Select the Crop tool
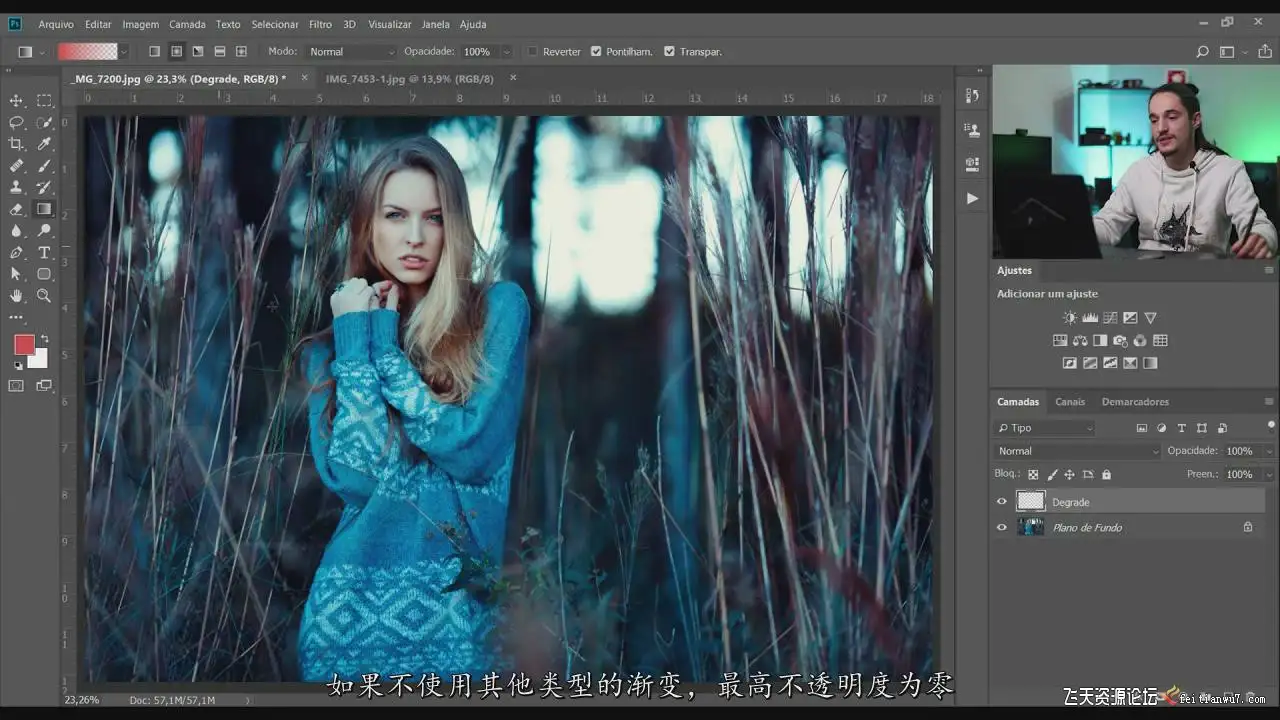 point(16,144)
